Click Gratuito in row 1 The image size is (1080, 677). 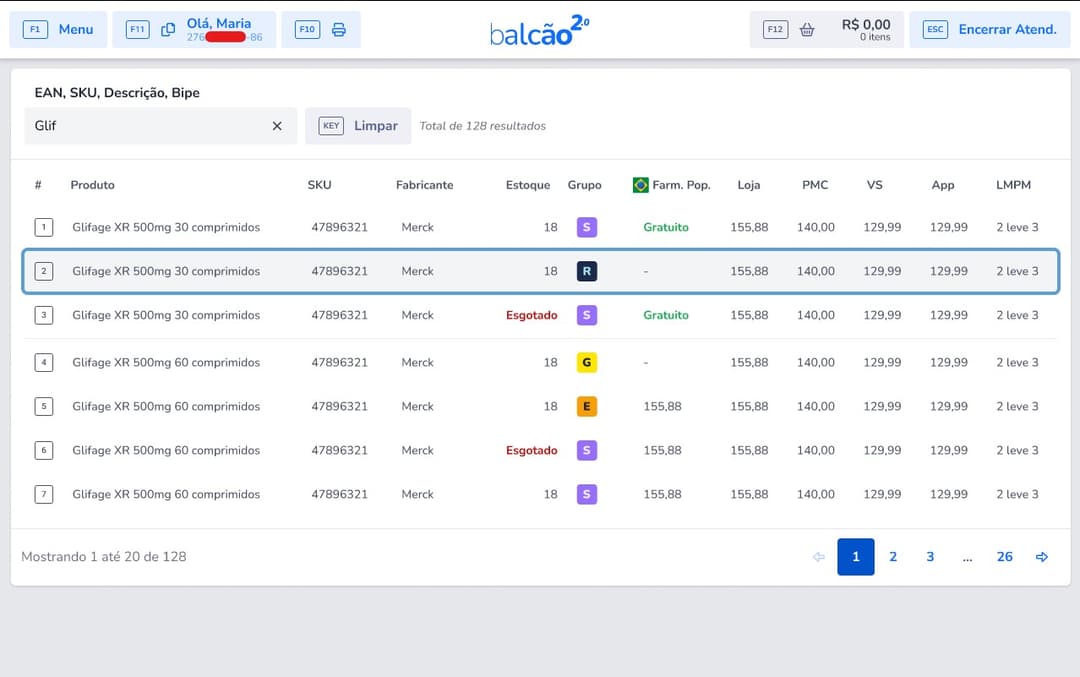pyautogui.click(x=666, y=227)
